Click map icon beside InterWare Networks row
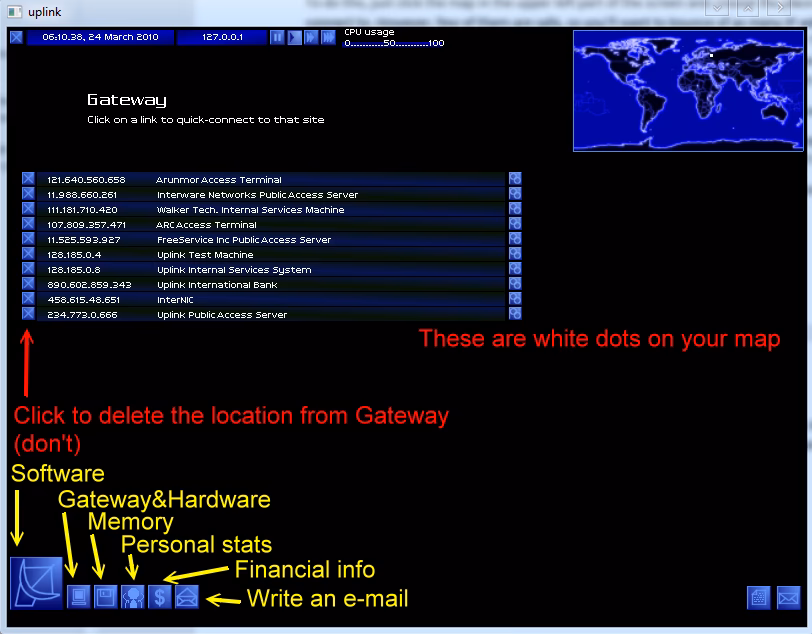Viewport: 812px width, 634px height. 515,194
